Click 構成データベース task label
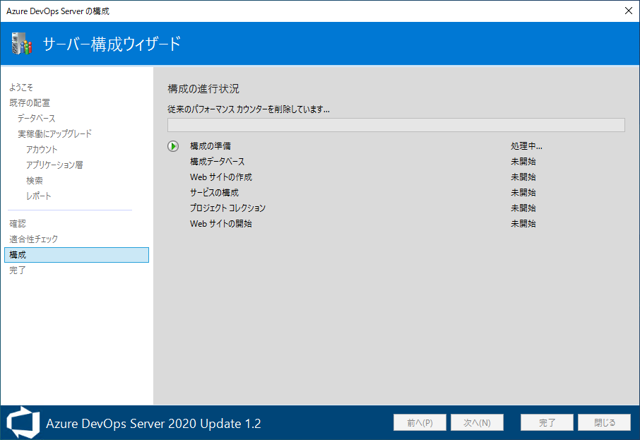Viewport: 640px width, 440px height. (x=217, y=162)
